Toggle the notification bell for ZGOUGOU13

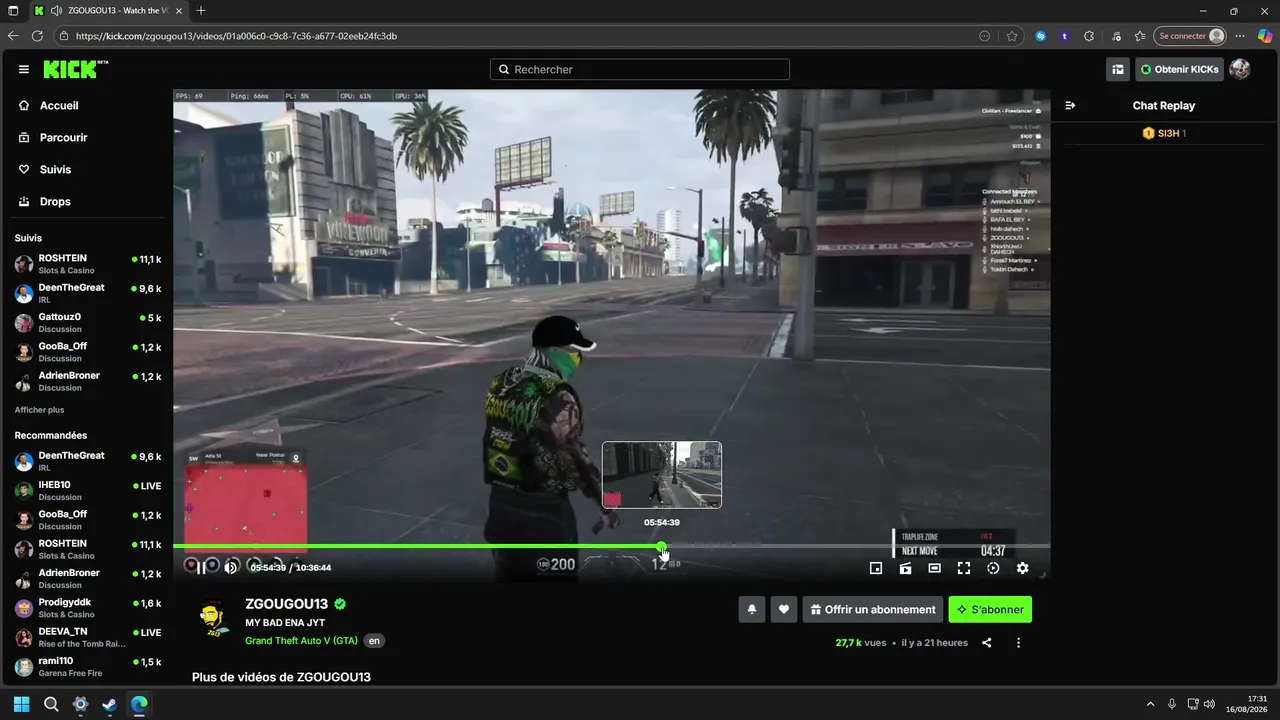752,609
